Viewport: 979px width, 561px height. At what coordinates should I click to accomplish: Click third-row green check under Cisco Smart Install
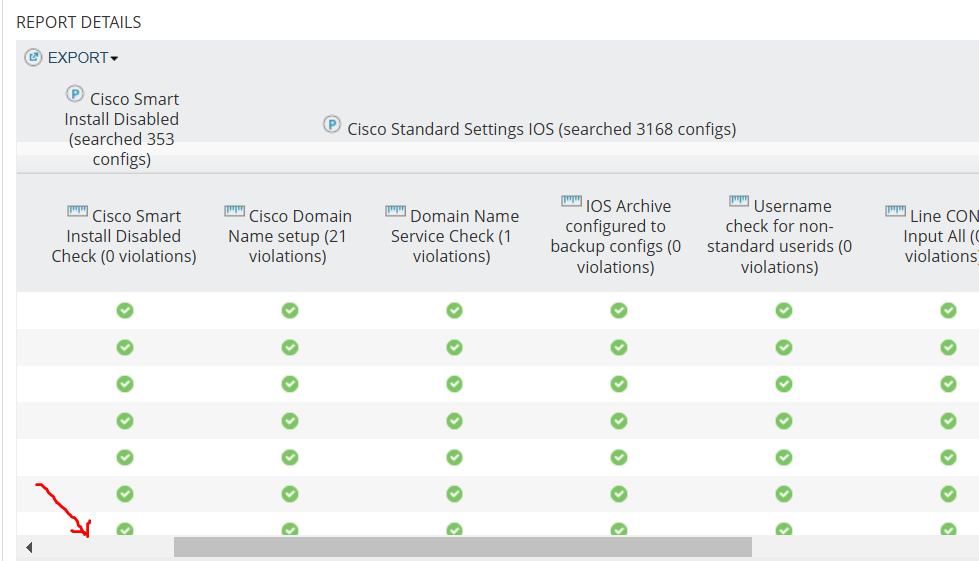coord(125,384)
